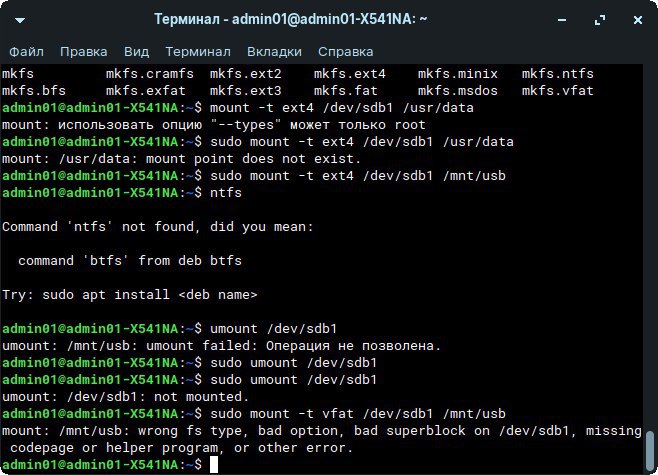Click the 'Try: sudo apt install' line
The height and width of the screenshot is (475, 658).
coord(130,295)
